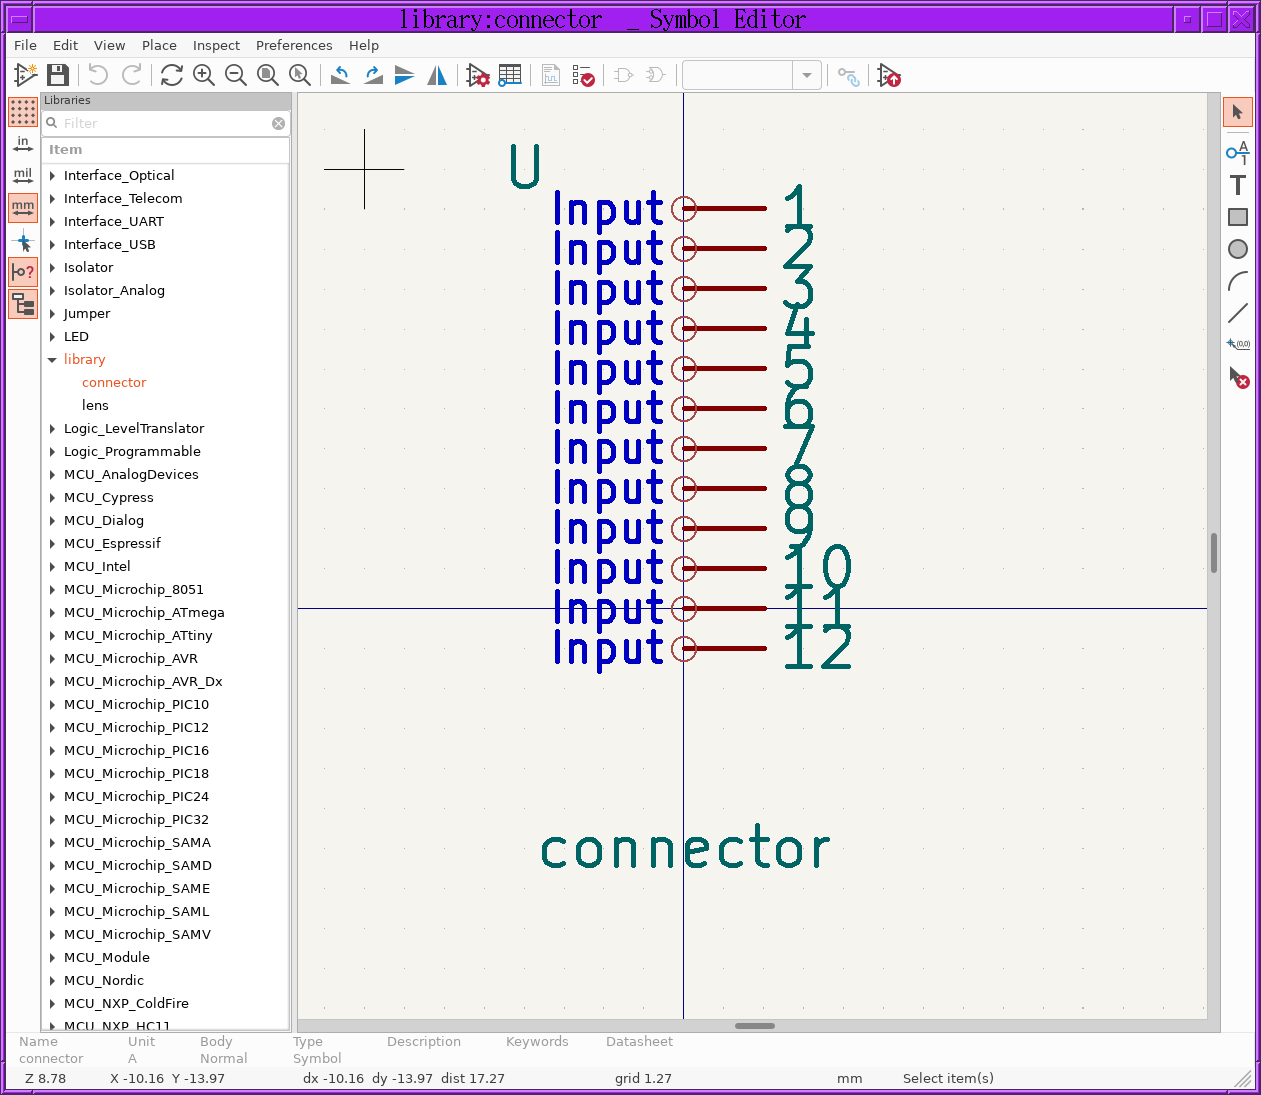Select the Add Circle tool
The image size is (1261, 1095).
point(1238,248)
